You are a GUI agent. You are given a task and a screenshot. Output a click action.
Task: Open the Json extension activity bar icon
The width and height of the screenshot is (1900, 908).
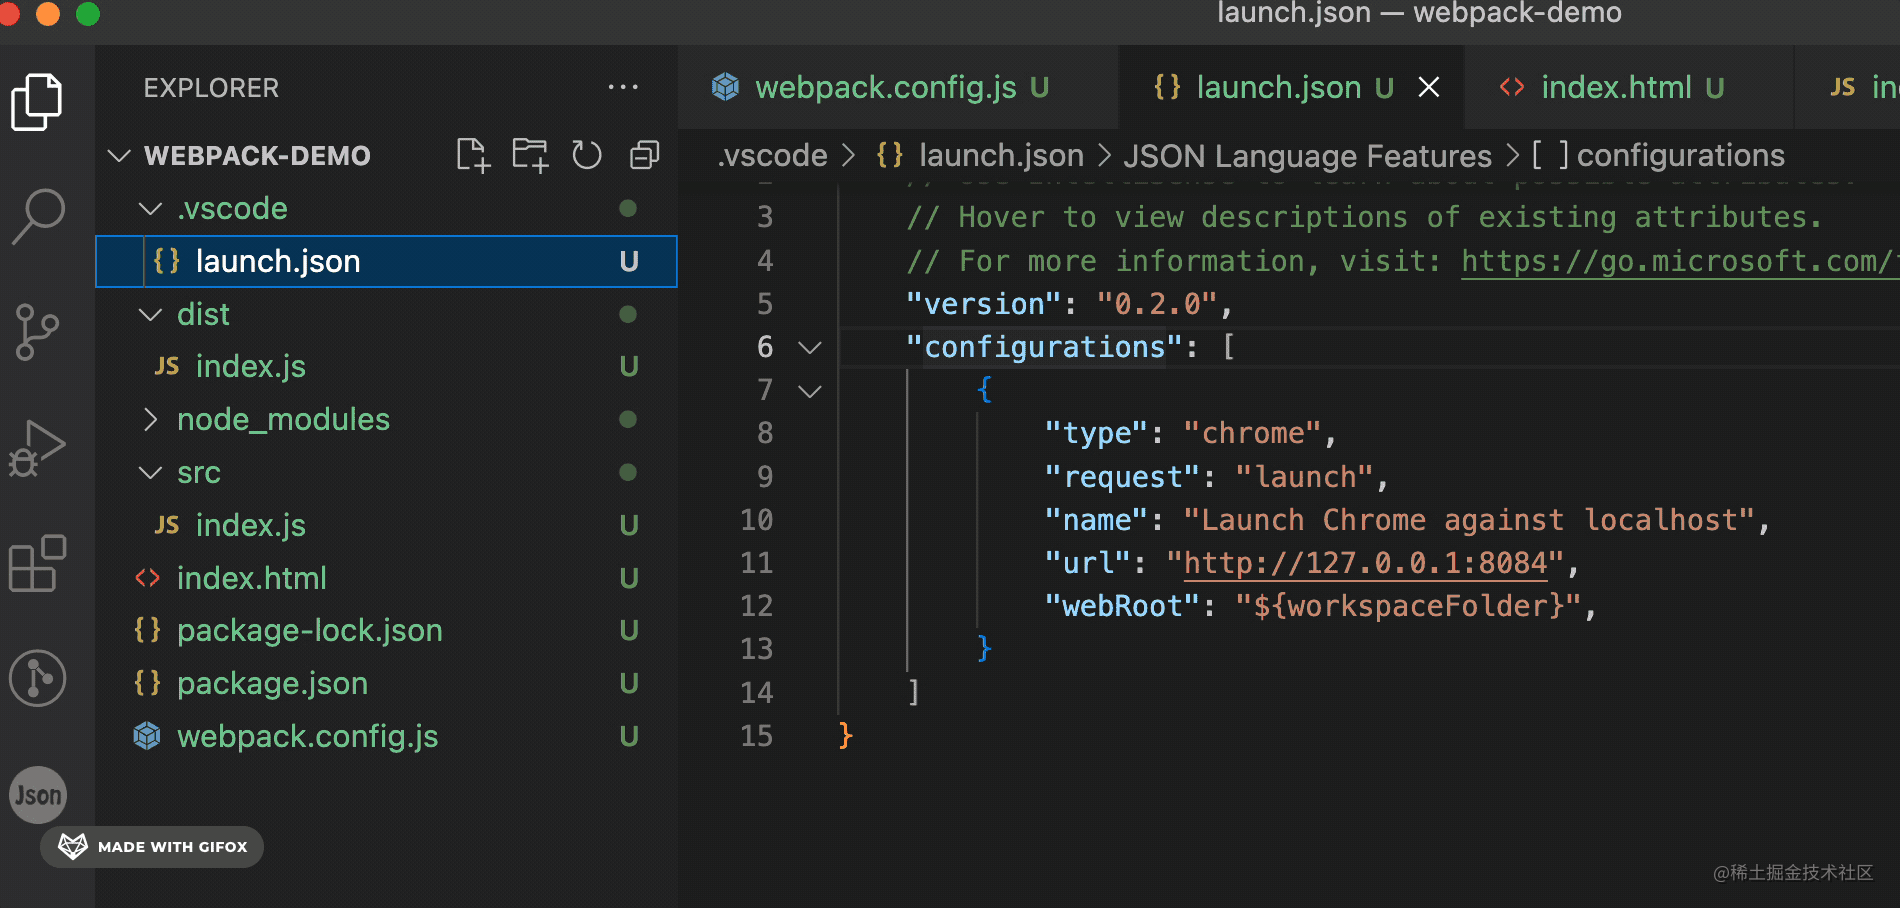pos(38,795)
